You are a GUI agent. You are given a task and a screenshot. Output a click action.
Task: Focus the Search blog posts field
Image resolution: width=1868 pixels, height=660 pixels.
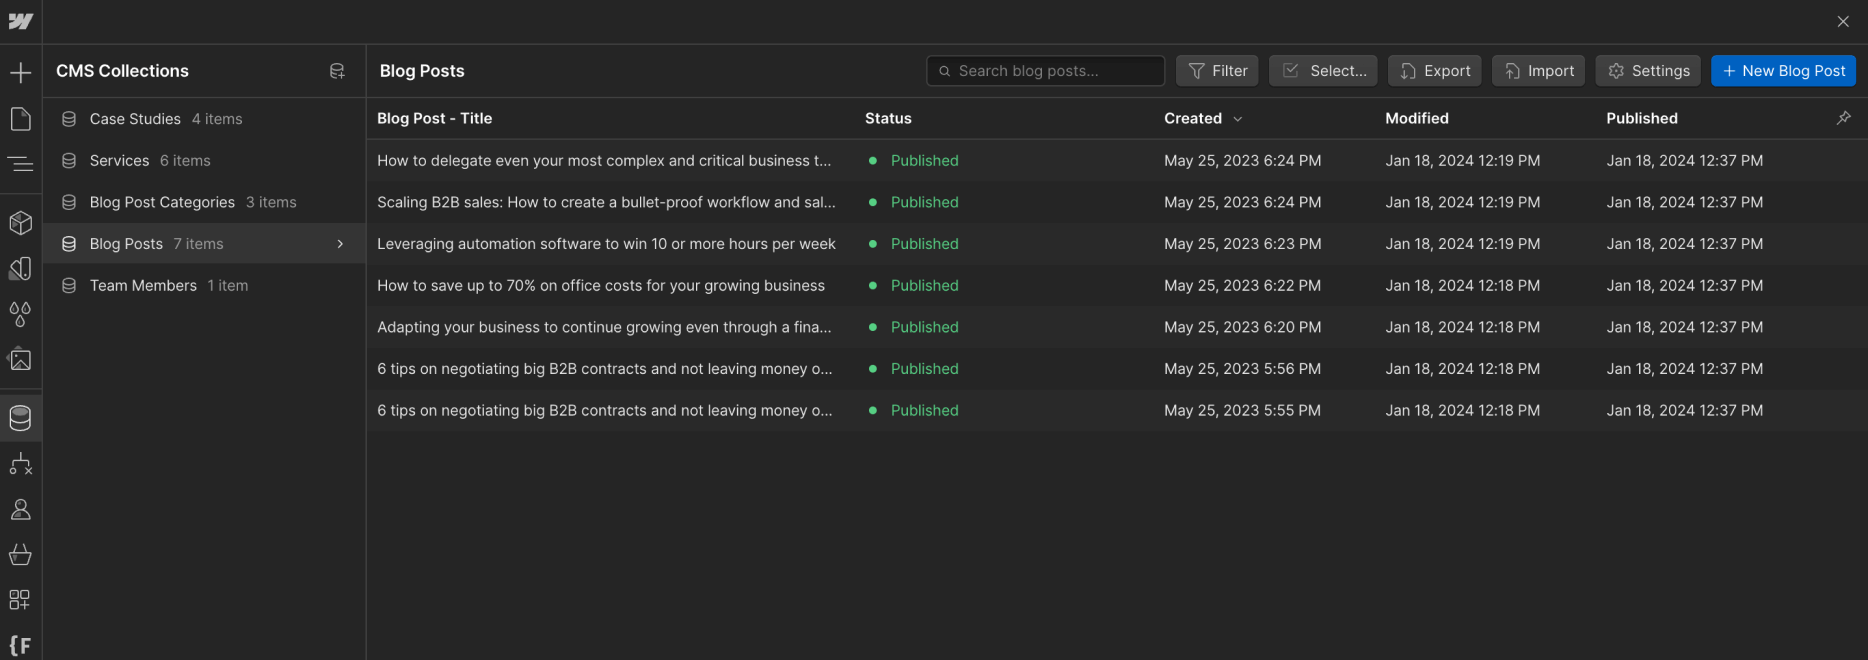(1045, 71)
